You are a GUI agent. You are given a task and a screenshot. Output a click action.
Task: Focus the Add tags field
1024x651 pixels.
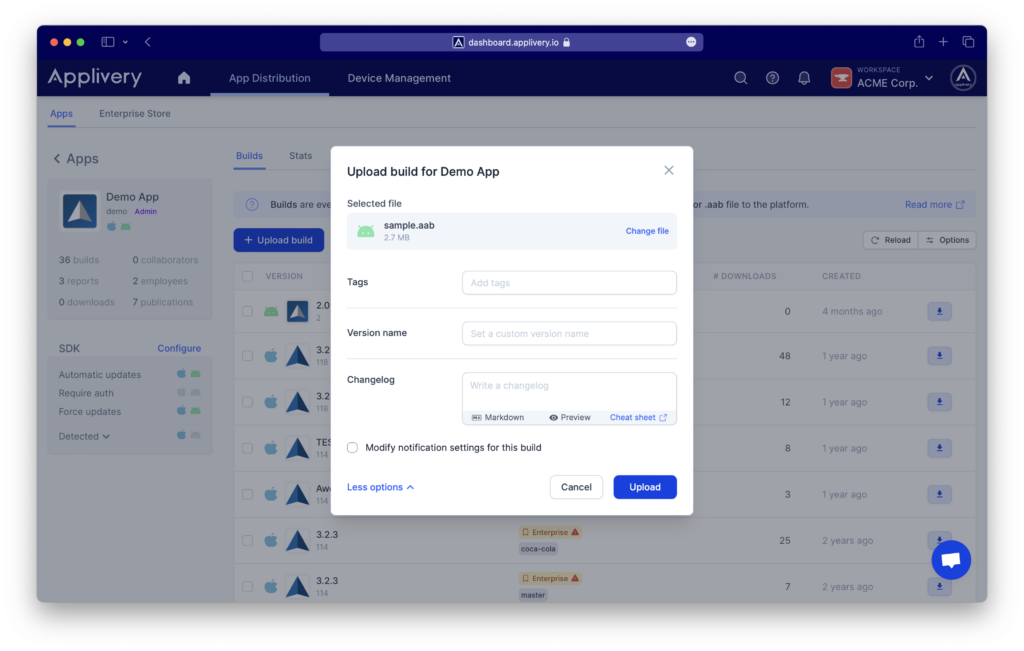click(569, 283)
